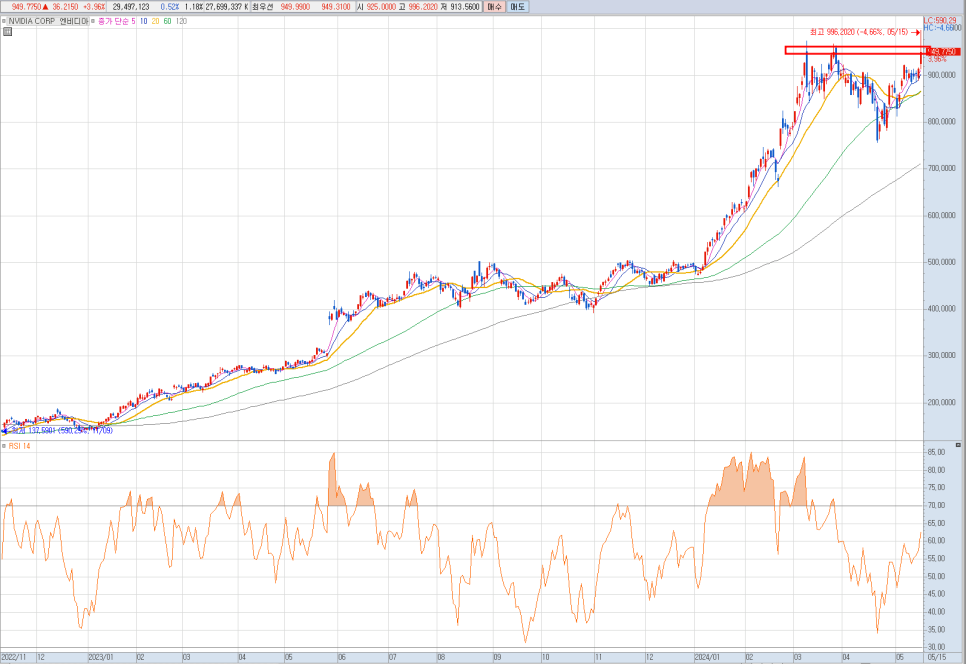
Task: Click the NVIDIA CORP 엔비디아 chart label
Action: coord(48,21)
